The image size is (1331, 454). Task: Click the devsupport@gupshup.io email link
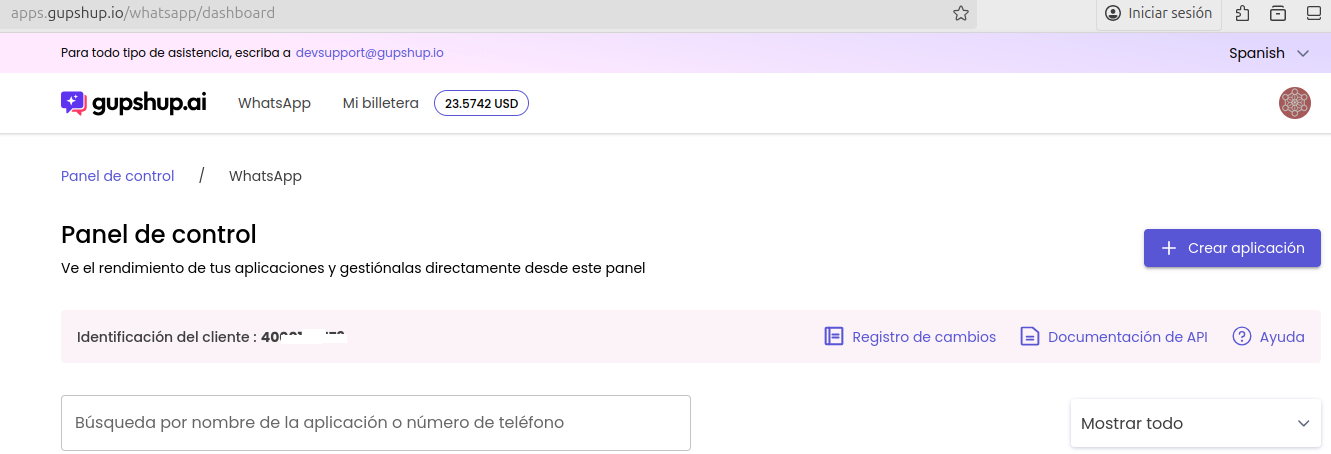[x=369, y=53]
